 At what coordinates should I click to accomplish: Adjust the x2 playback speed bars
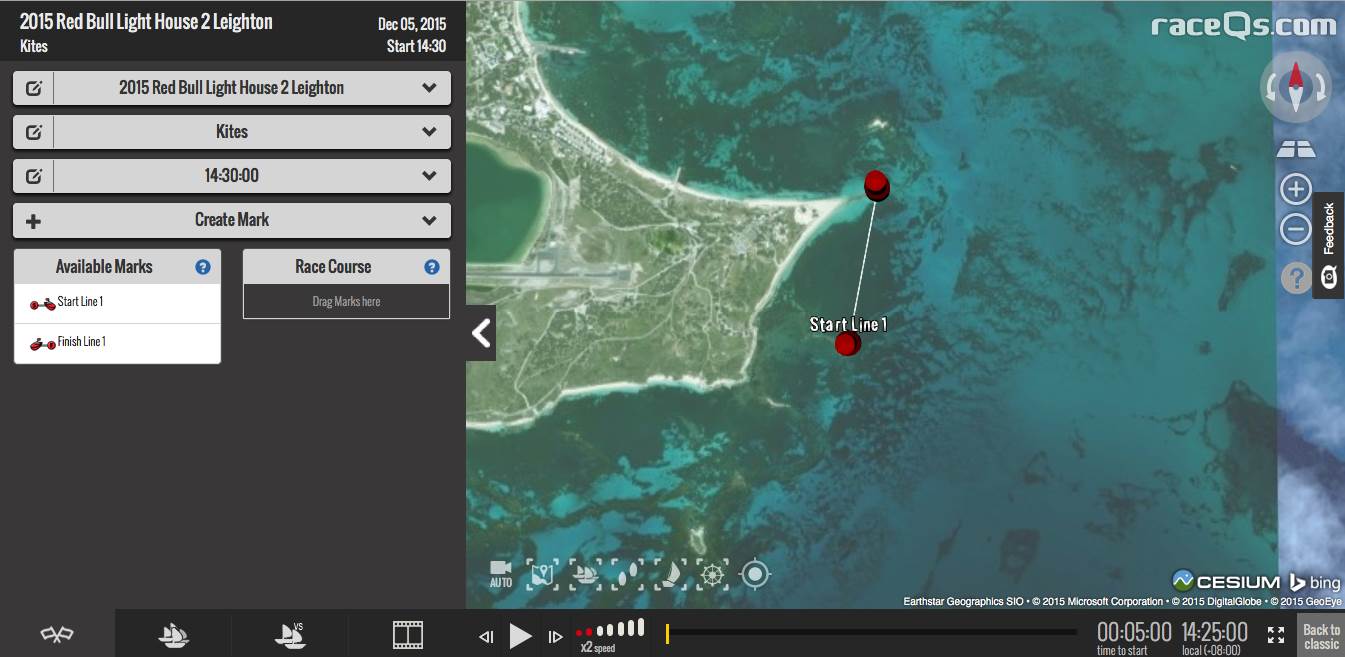coord(609,630)
